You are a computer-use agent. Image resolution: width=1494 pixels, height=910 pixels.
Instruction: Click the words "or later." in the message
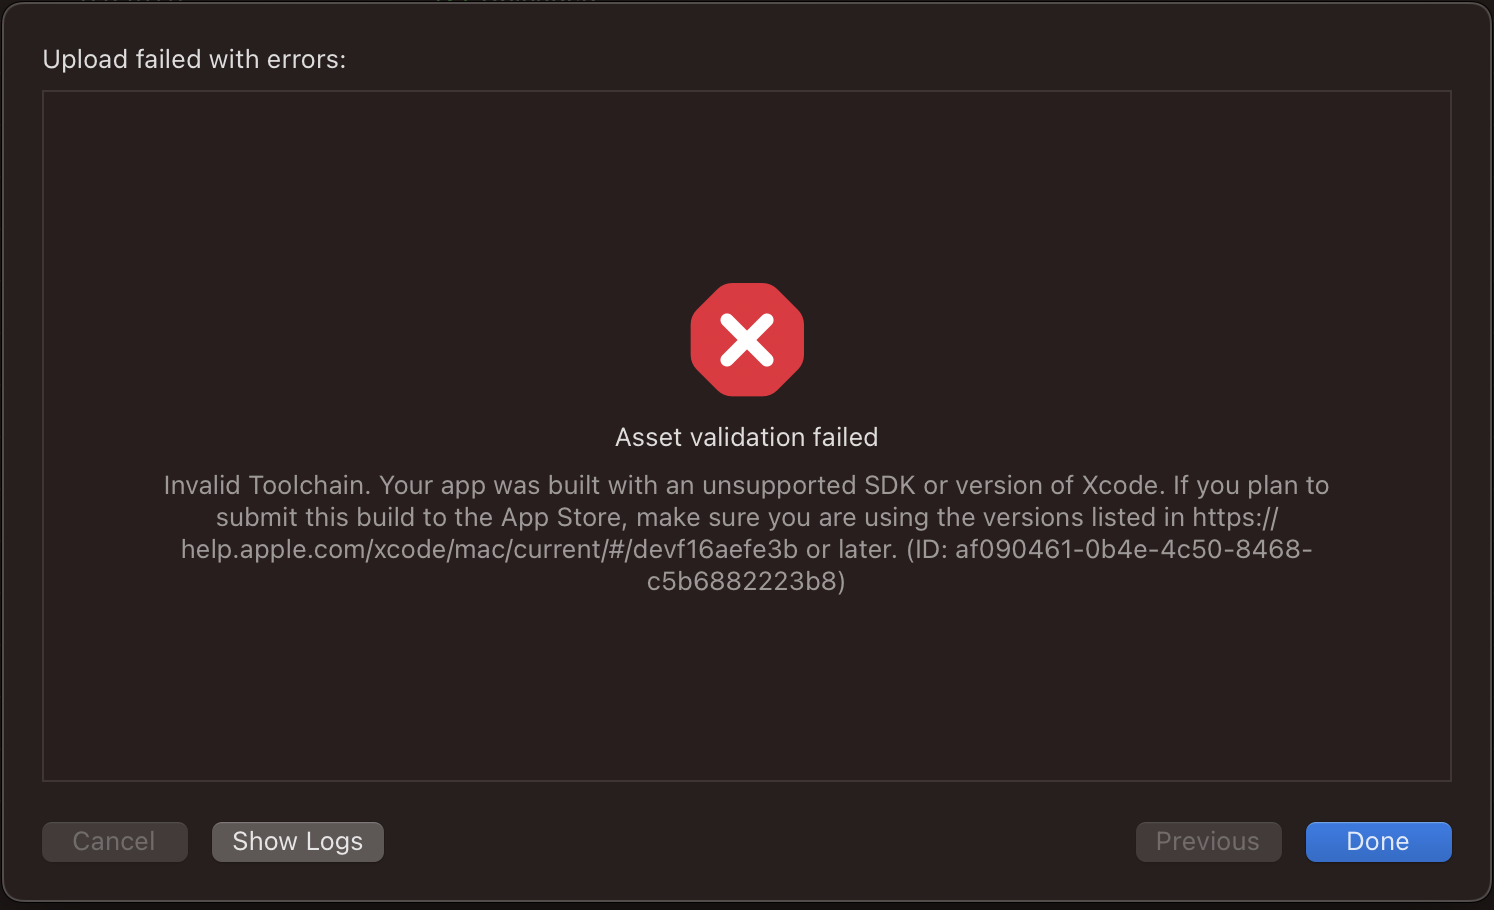852,549
